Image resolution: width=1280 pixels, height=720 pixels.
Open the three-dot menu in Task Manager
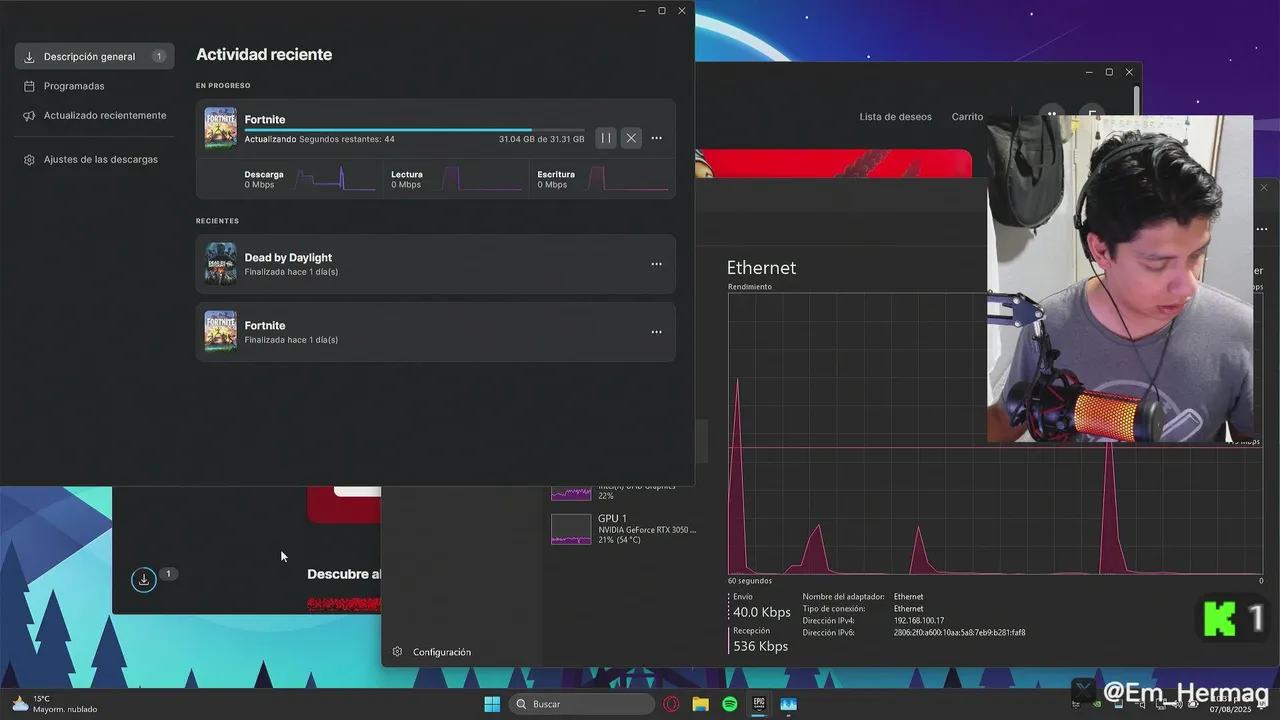pos(1262,229)
